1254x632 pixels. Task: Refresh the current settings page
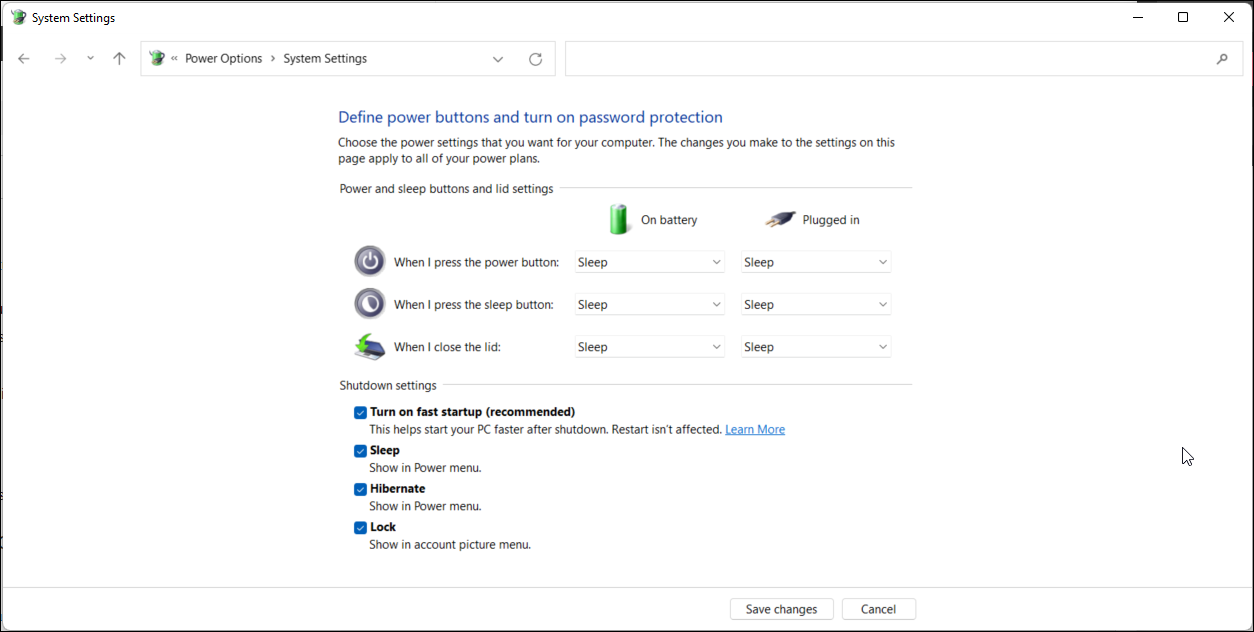click(535, 58)
